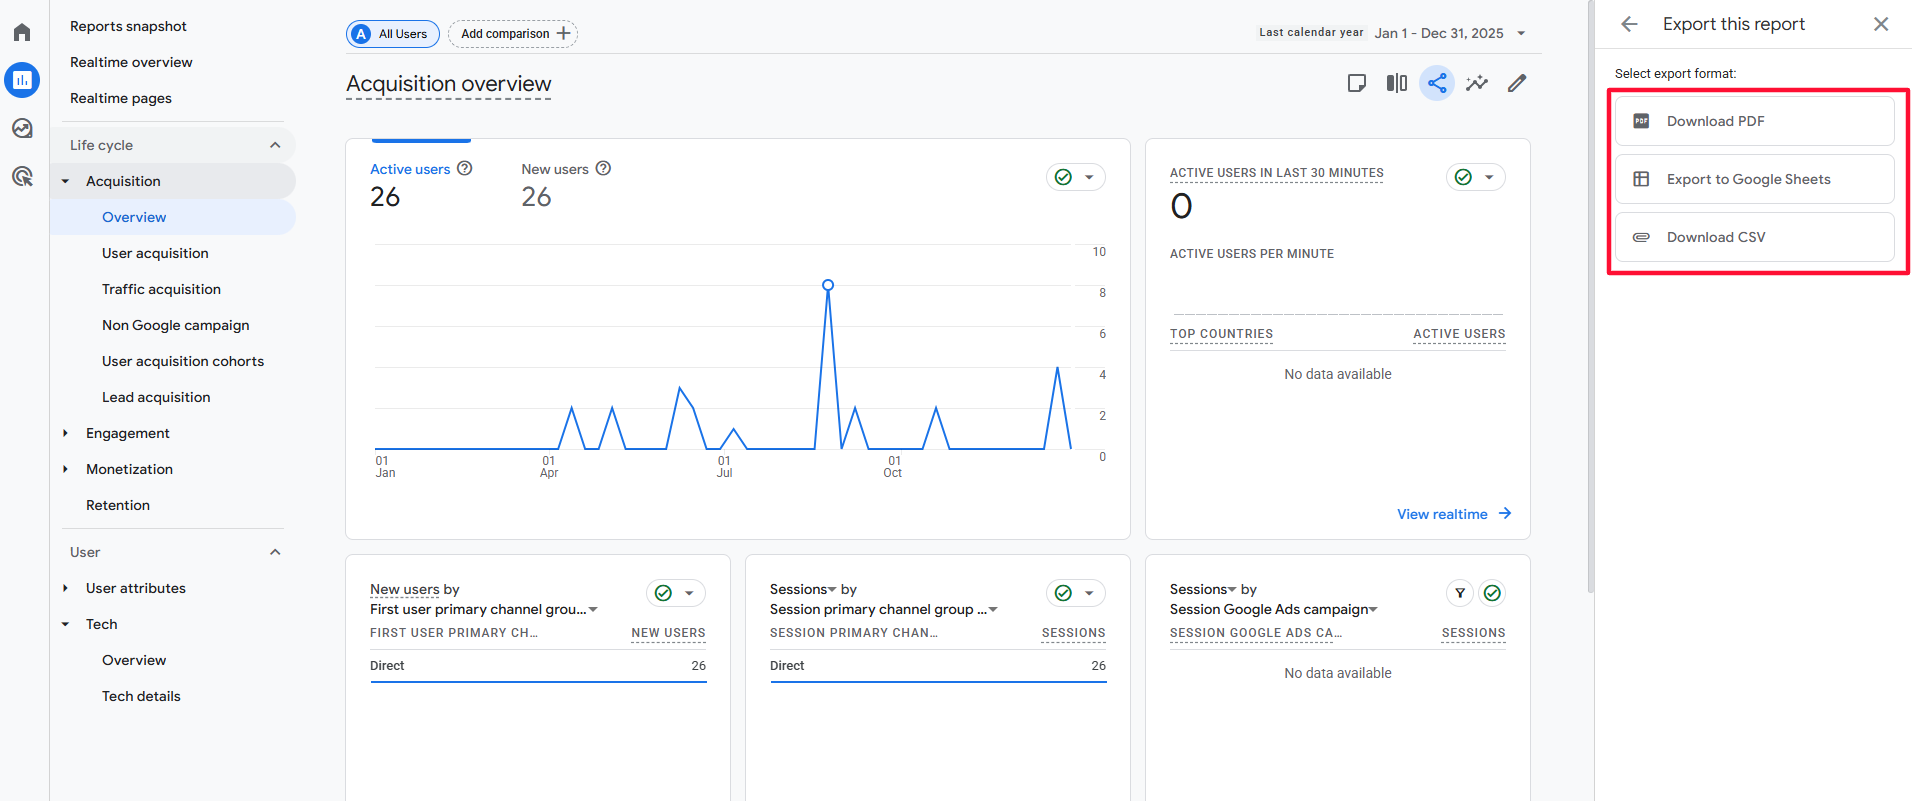1912x801 pixels.
Task: Open Realtime pages
Action: [x=121, y=98]
